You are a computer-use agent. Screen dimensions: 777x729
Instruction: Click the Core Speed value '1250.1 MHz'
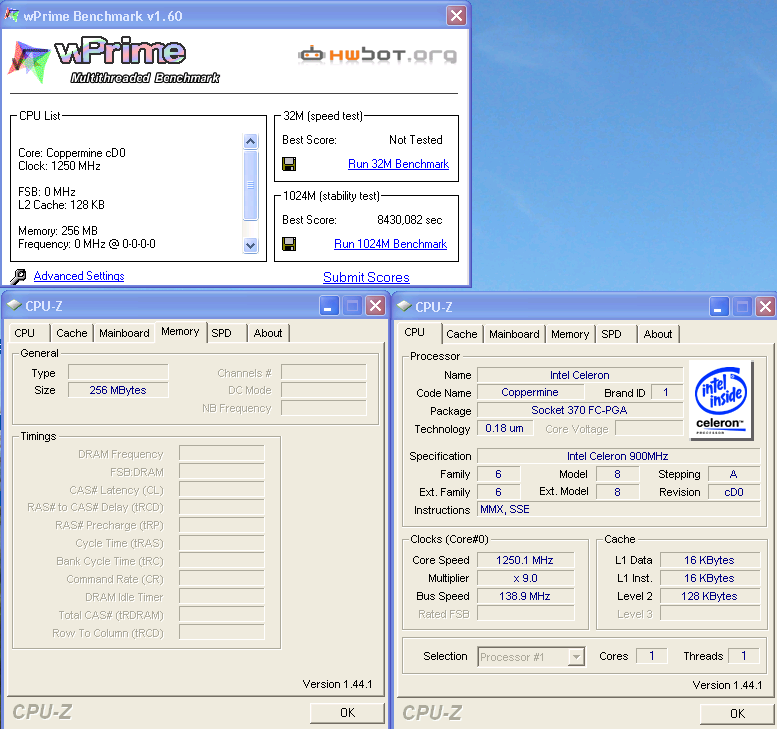[525, 560]
